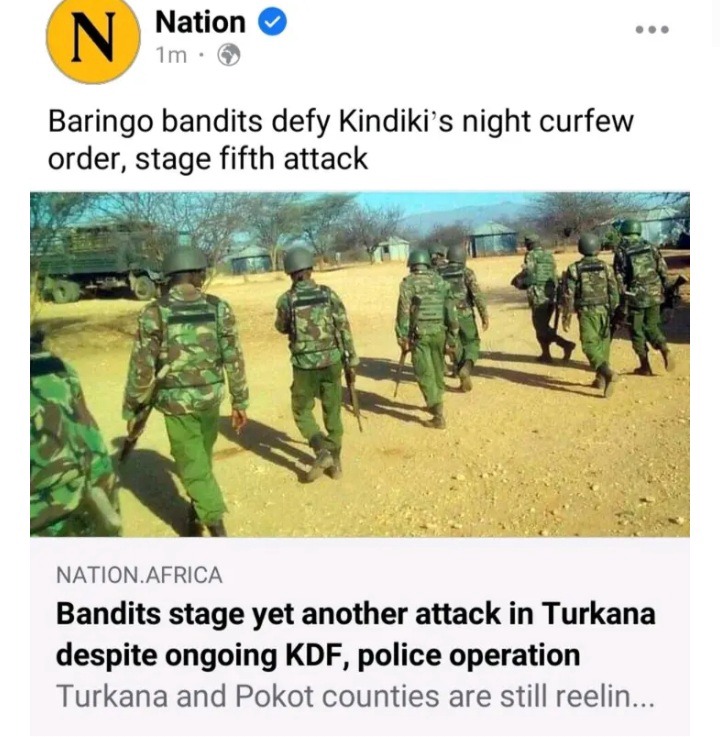Select the caption line 'Baringo bandits defy Kindiki's night curfew'
Viewport: 720px width, 737px height.
coord(341,121)
